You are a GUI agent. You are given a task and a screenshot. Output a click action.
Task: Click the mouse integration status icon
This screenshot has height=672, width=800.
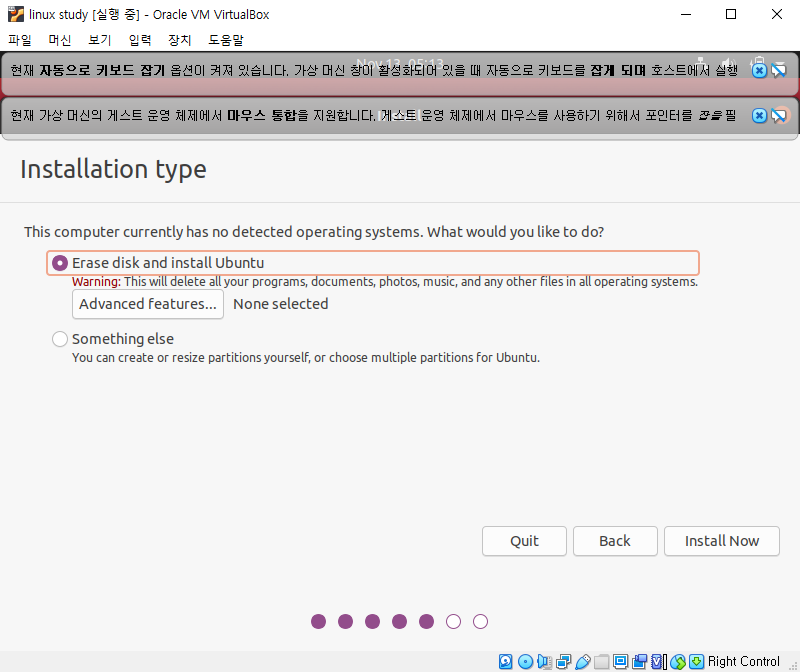tap(678, 662)
